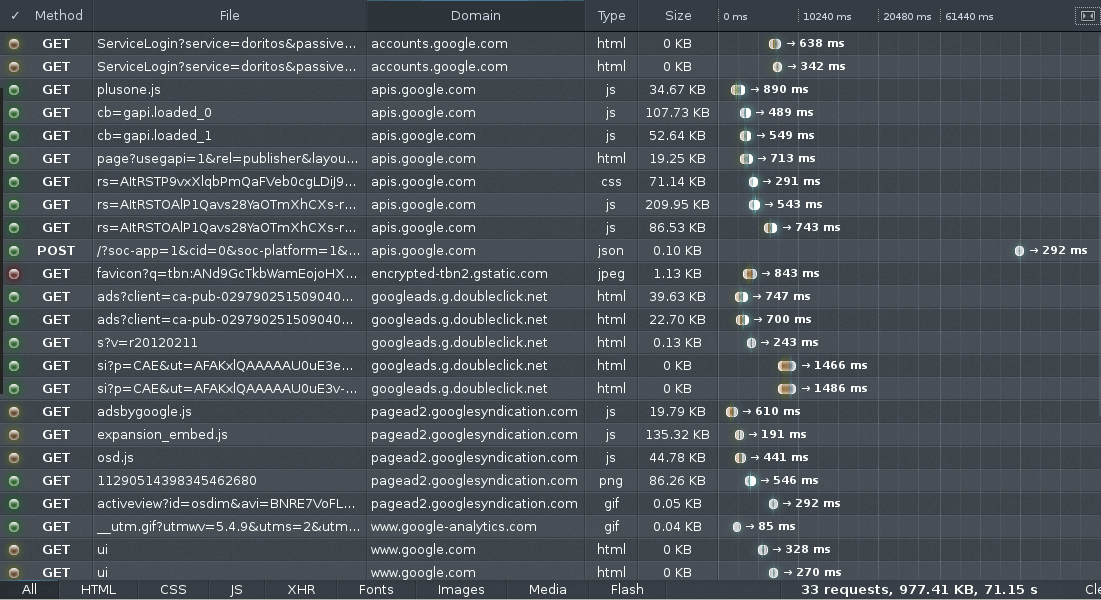Viewport: 1101px width, 600px height.
Task: Sort requests by File column header
Action: tap(230, 15)
